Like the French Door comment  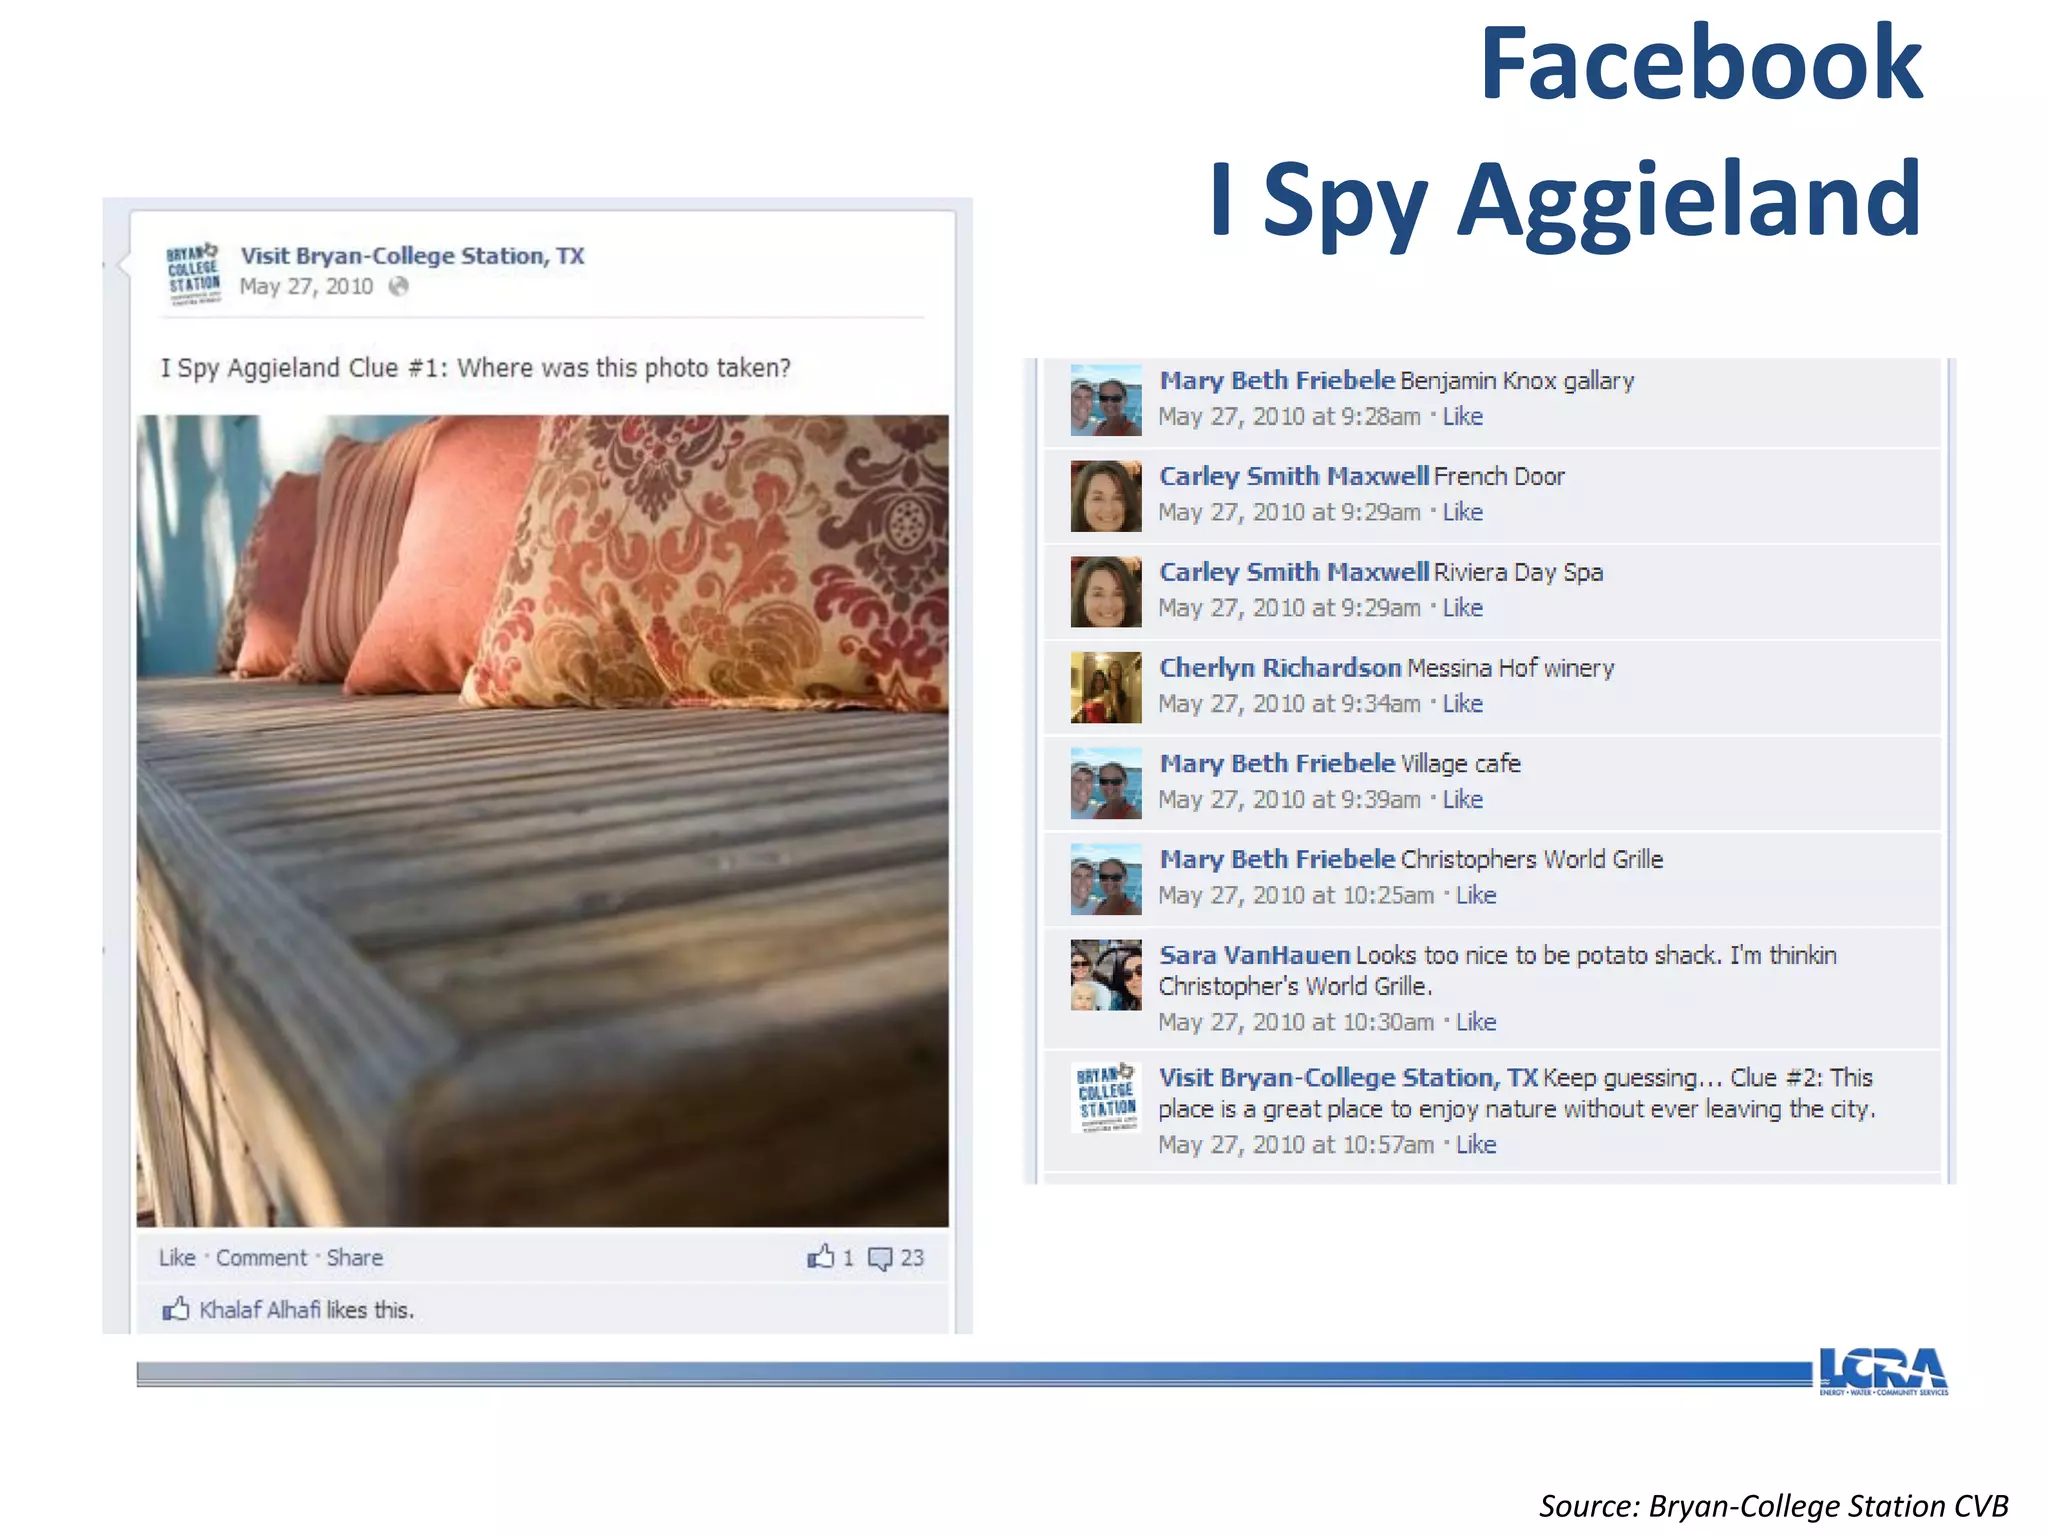point(1463,513)
